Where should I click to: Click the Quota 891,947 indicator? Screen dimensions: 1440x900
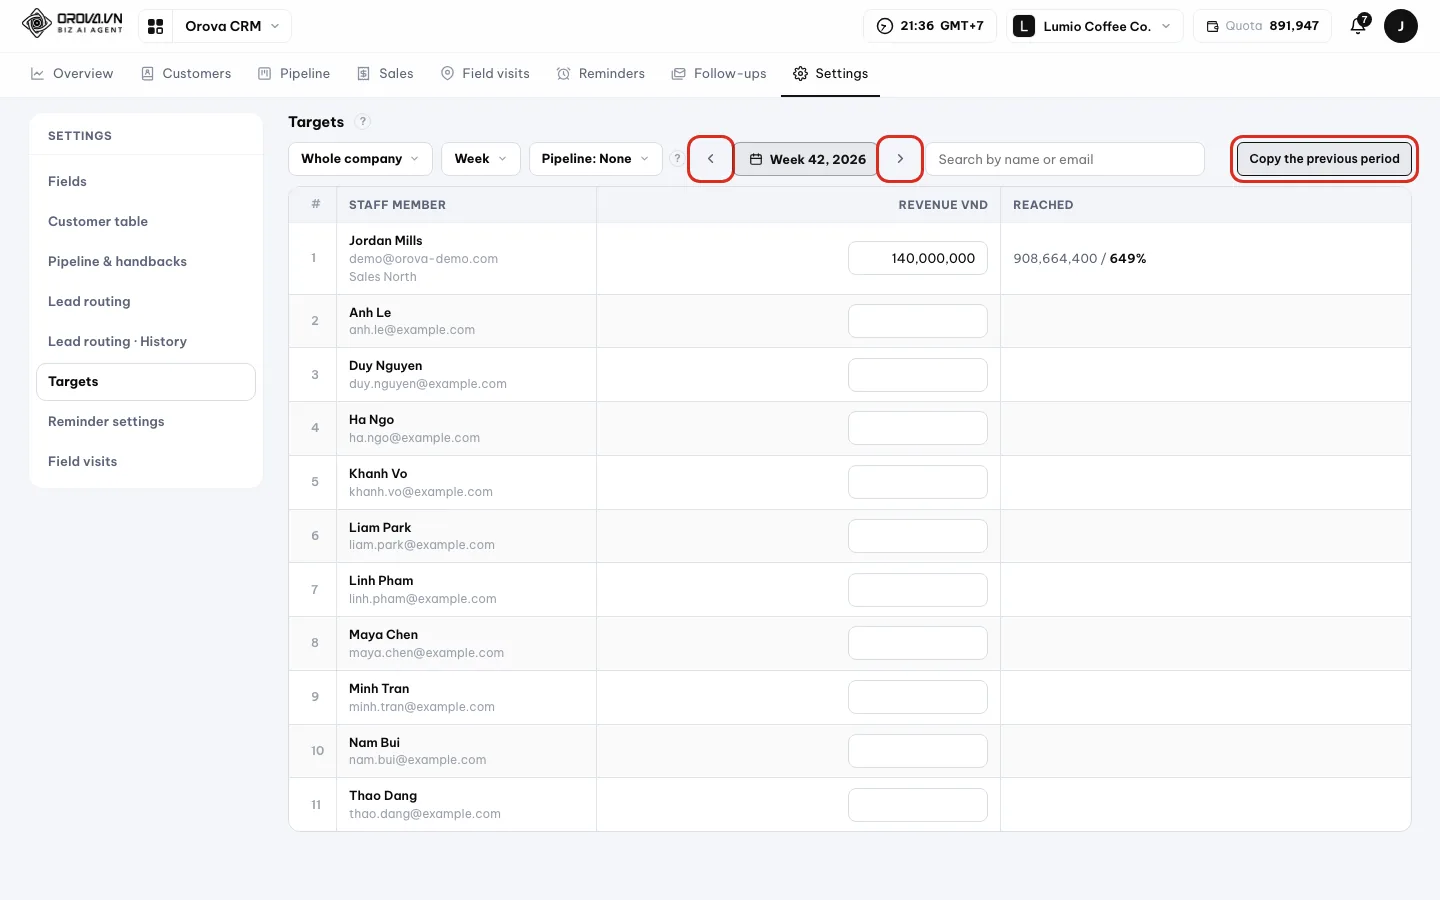click(x=1262, y=26)
